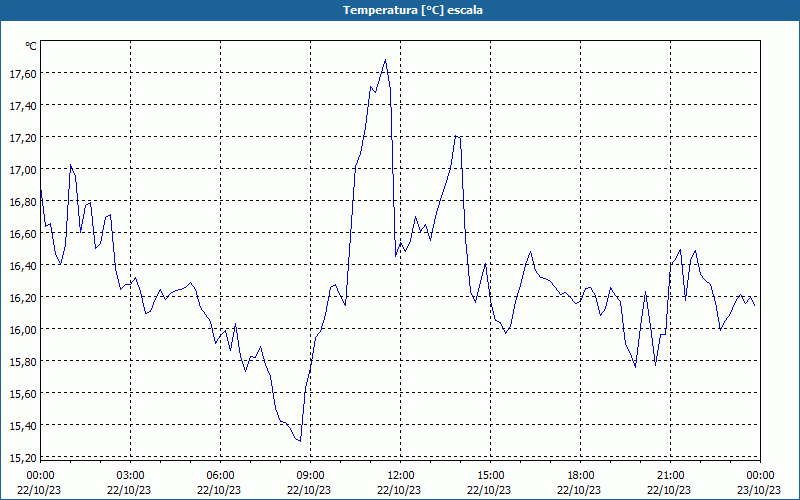
Task: Click the 17,60 y-axis label
Action: [x=23, y=74]
